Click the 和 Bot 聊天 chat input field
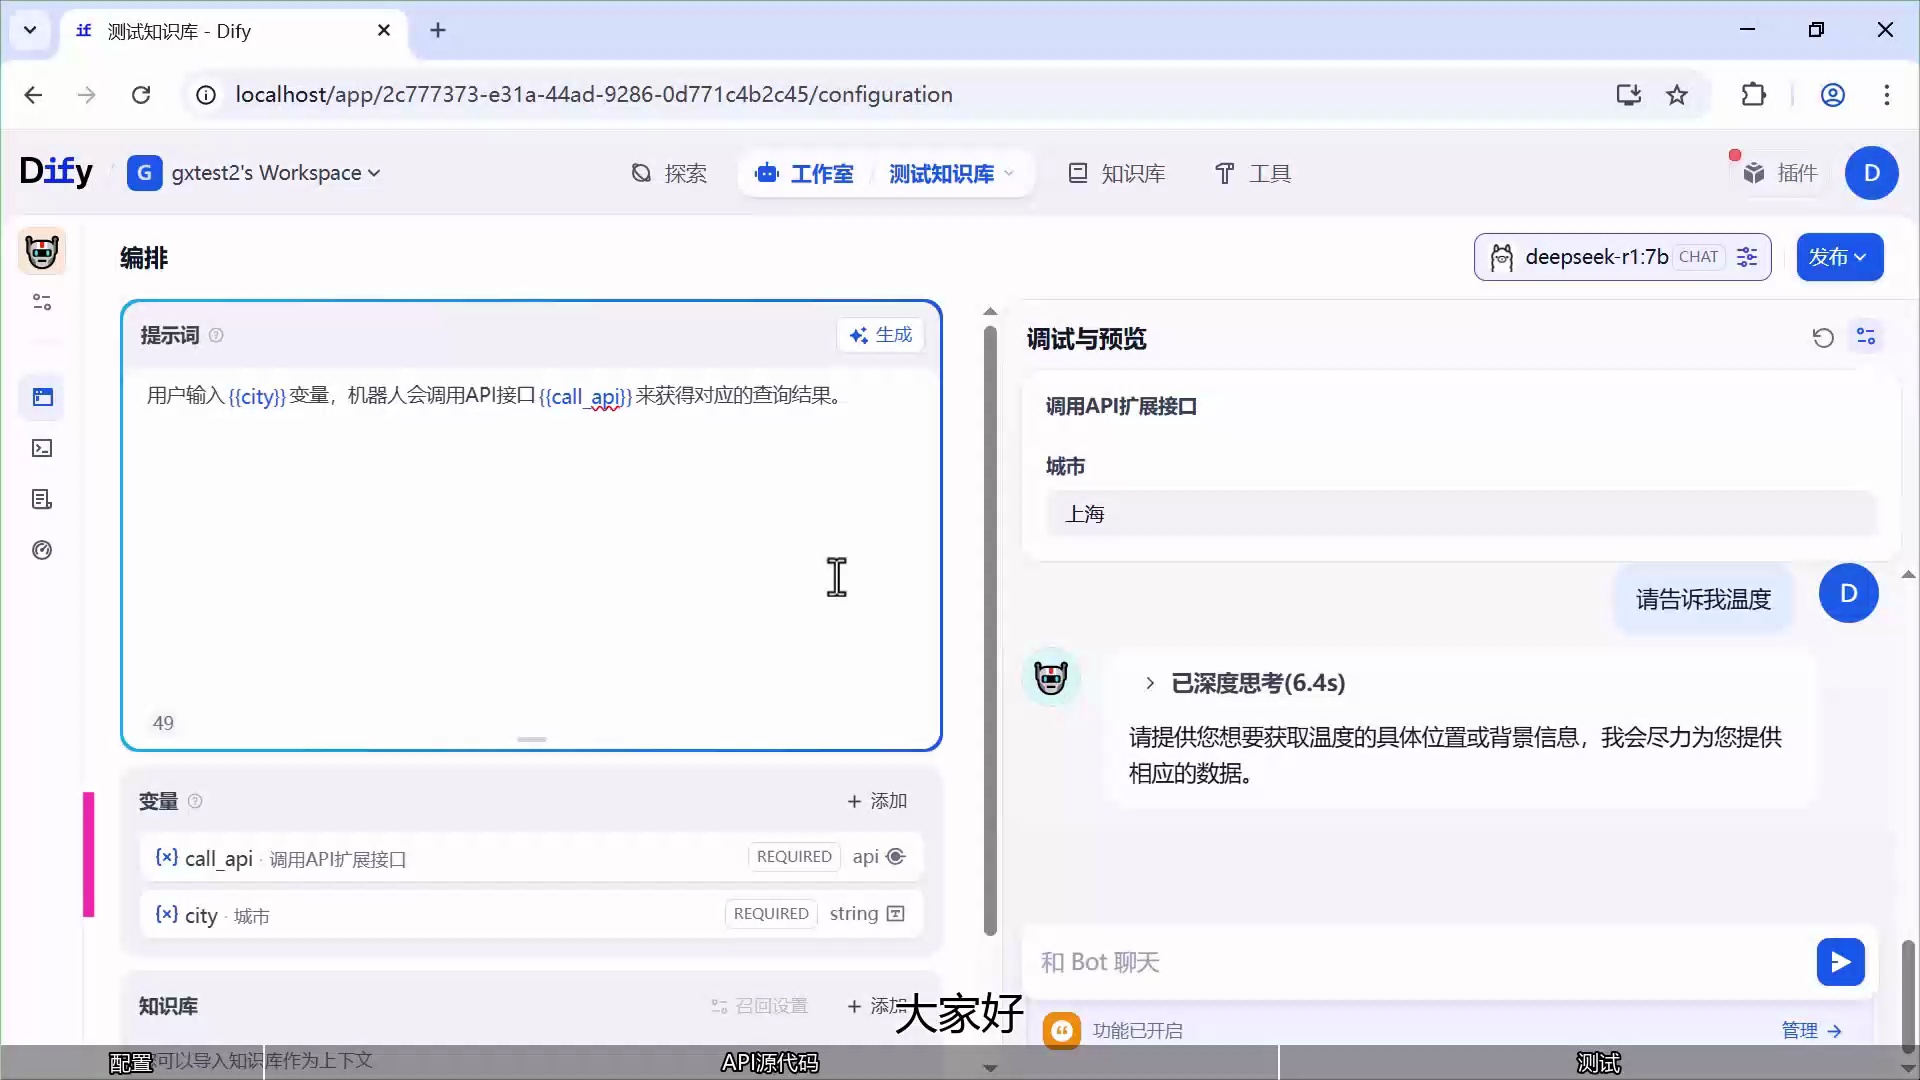 (1420, 962)
